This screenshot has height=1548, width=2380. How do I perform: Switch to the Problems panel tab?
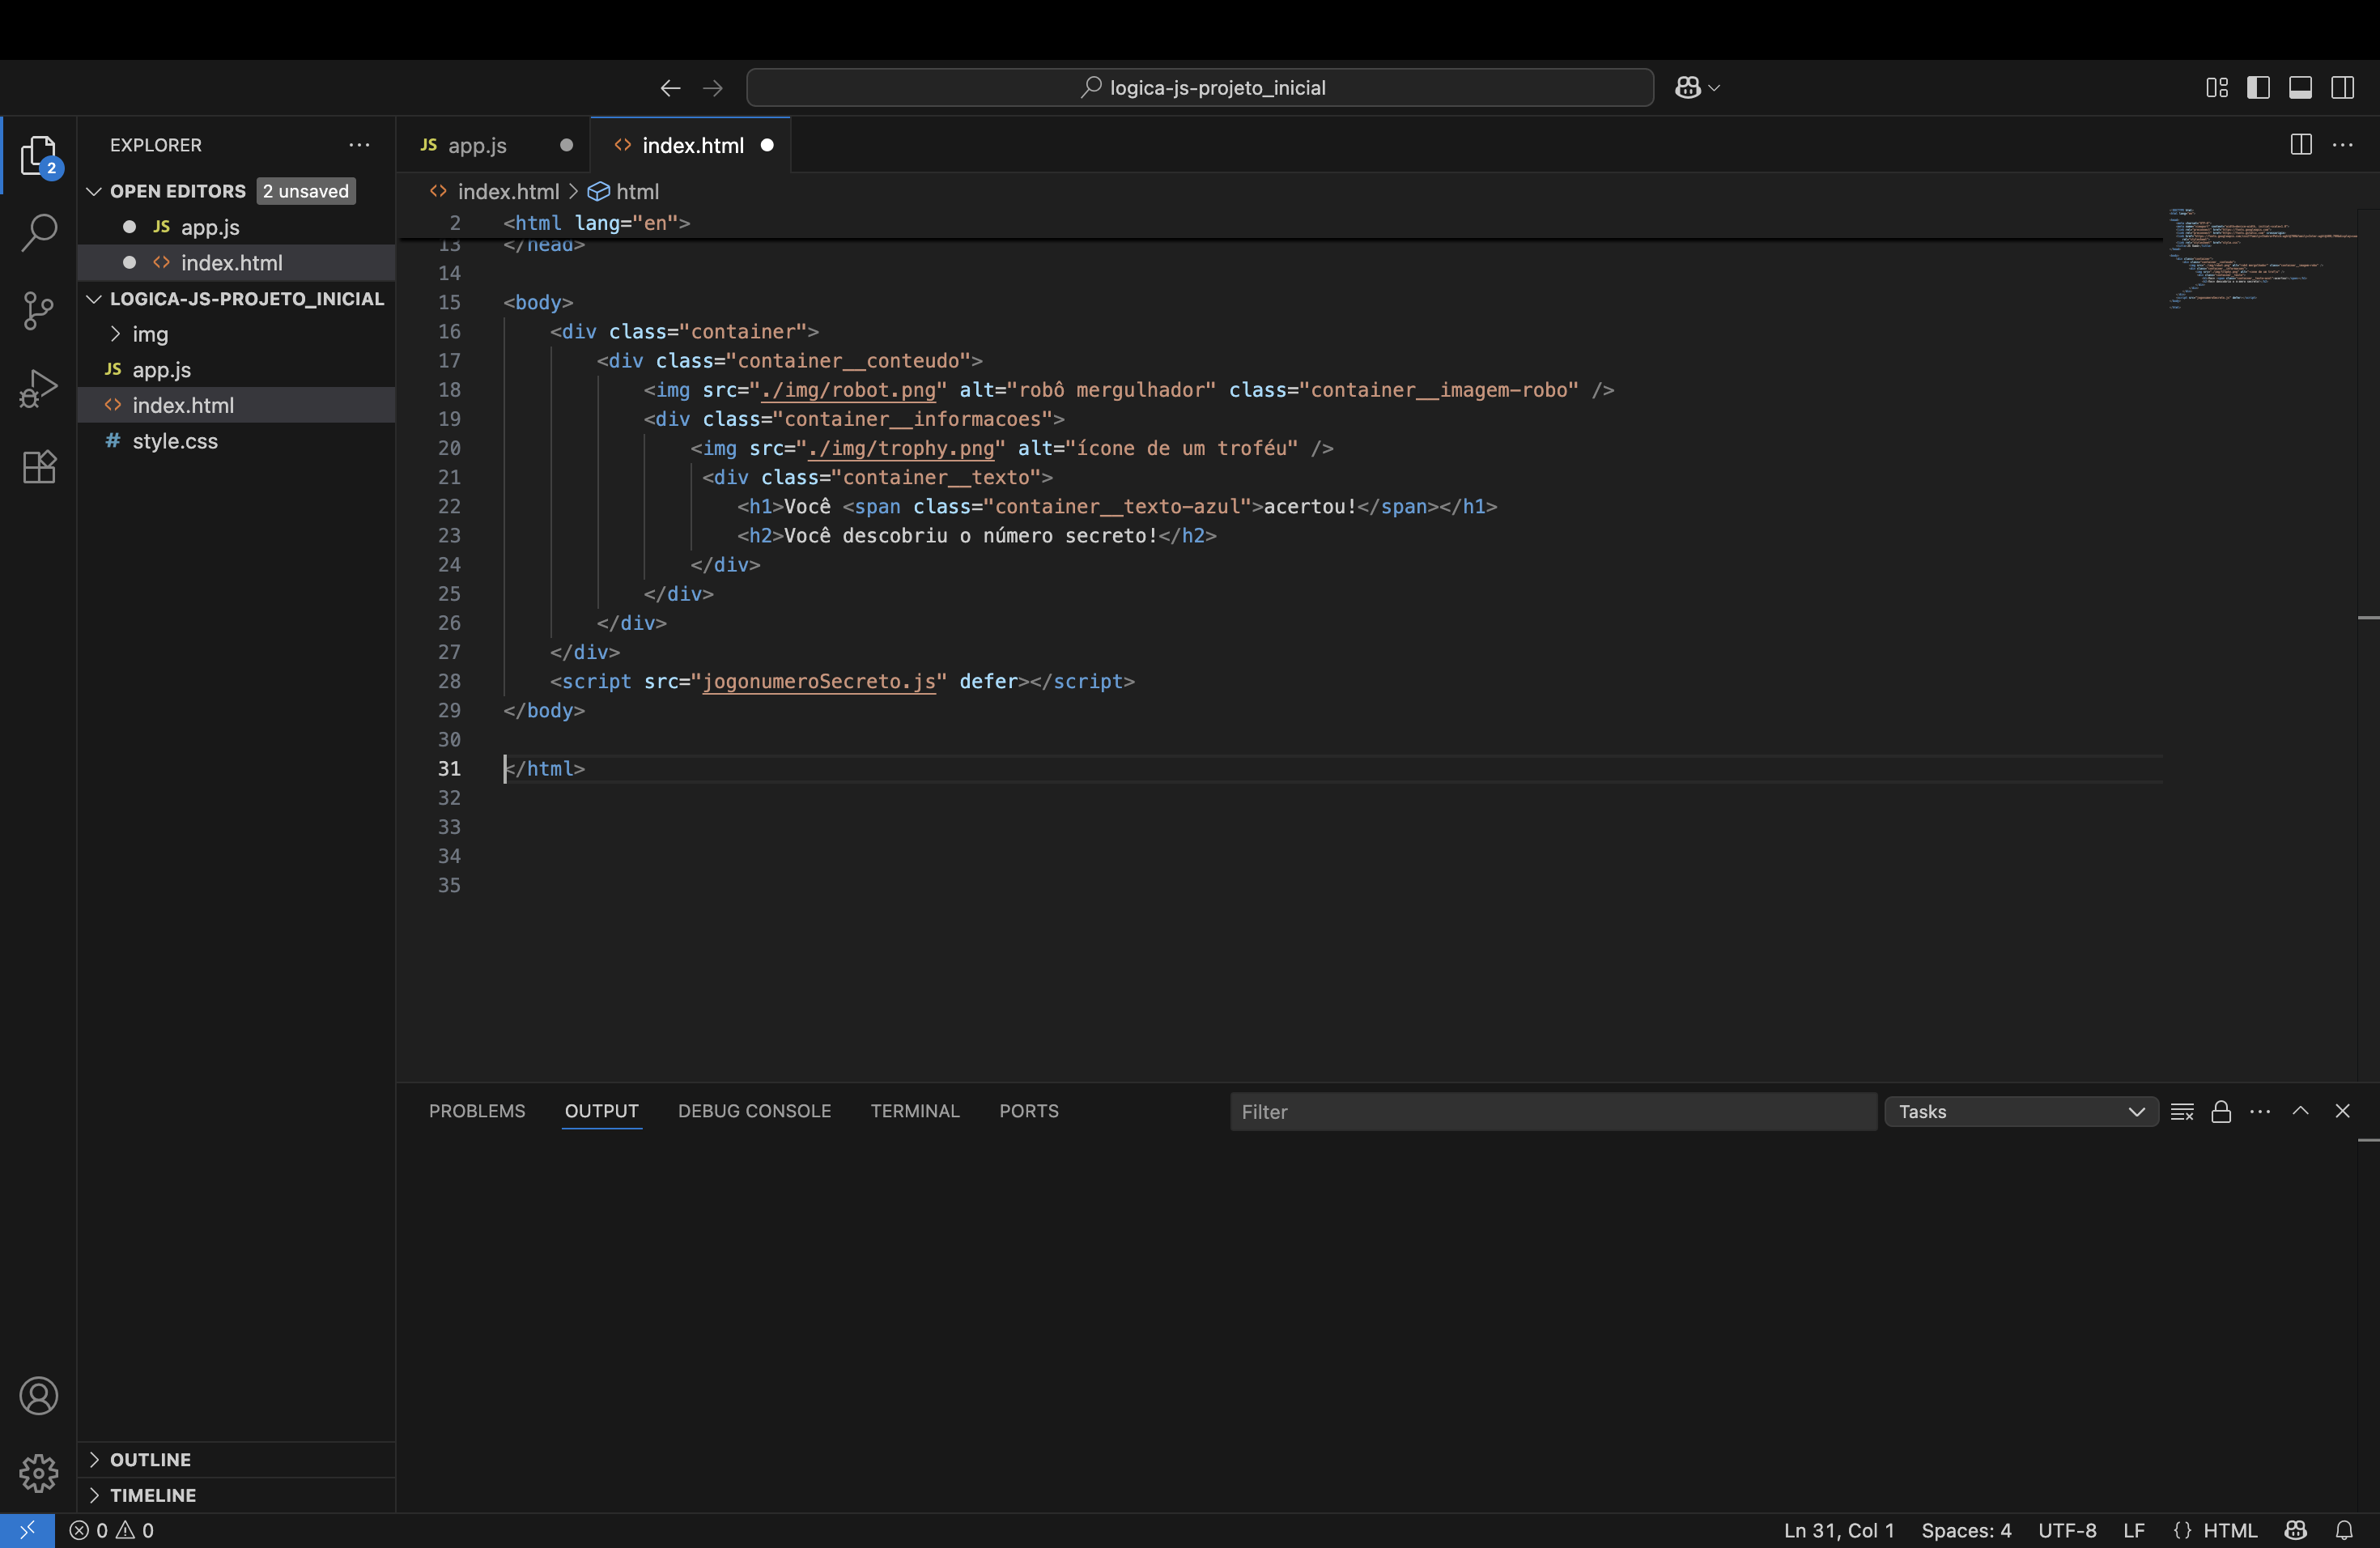(x=477, y=1111)
